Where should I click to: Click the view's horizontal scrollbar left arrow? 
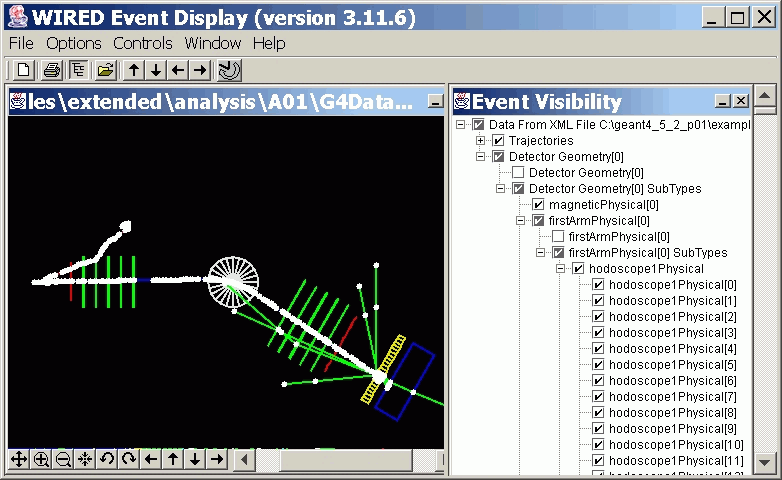point(244,460)
